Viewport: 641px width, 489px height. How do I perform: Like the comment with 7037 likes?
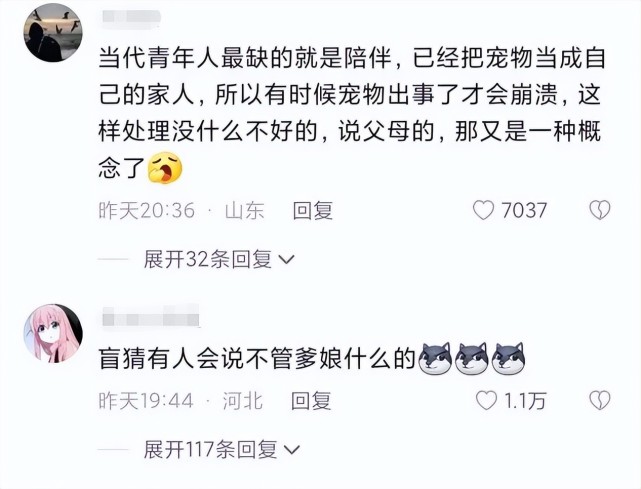click(484, 211)
